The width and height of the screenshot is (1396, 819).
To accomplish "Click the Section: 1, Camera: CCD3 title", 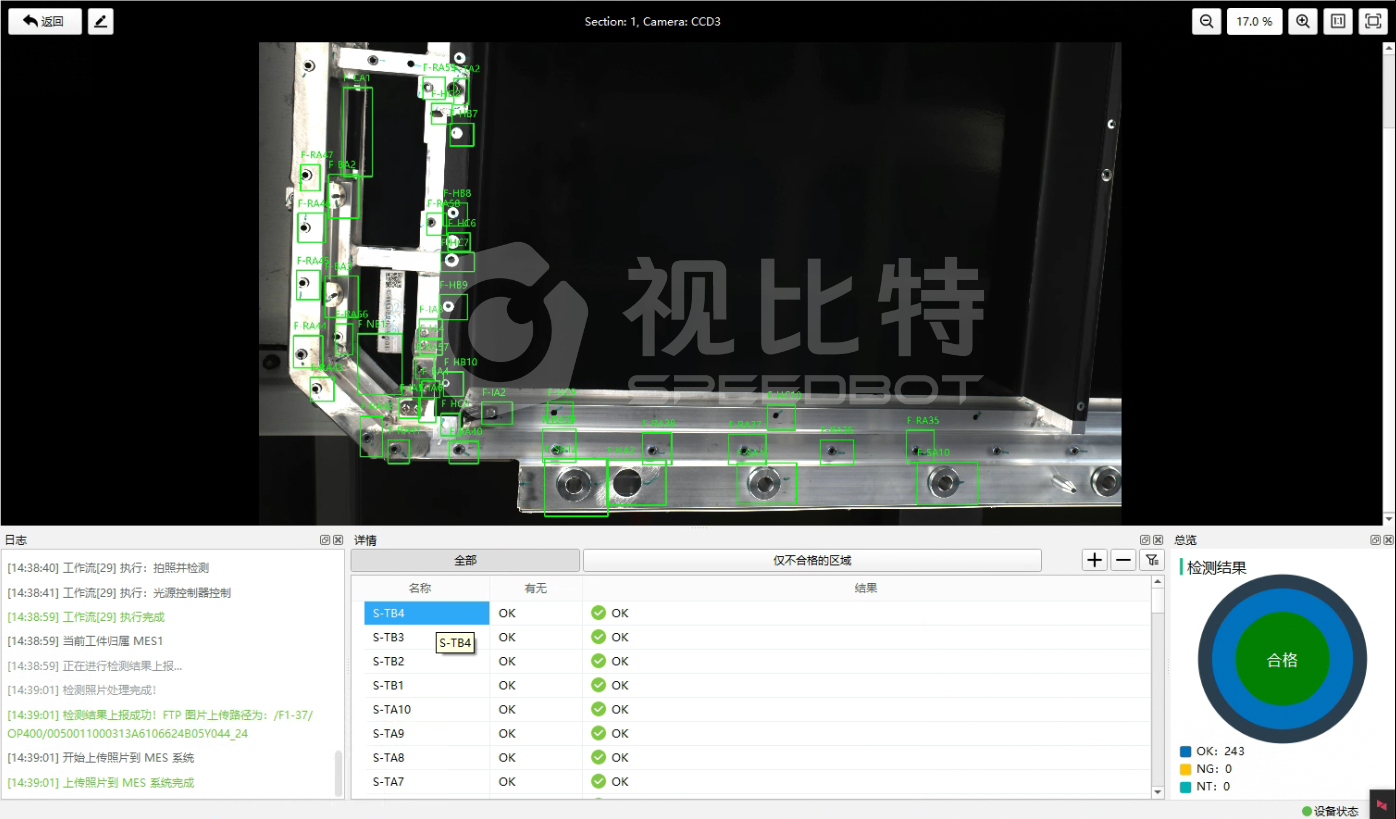I will click(653, 21).
